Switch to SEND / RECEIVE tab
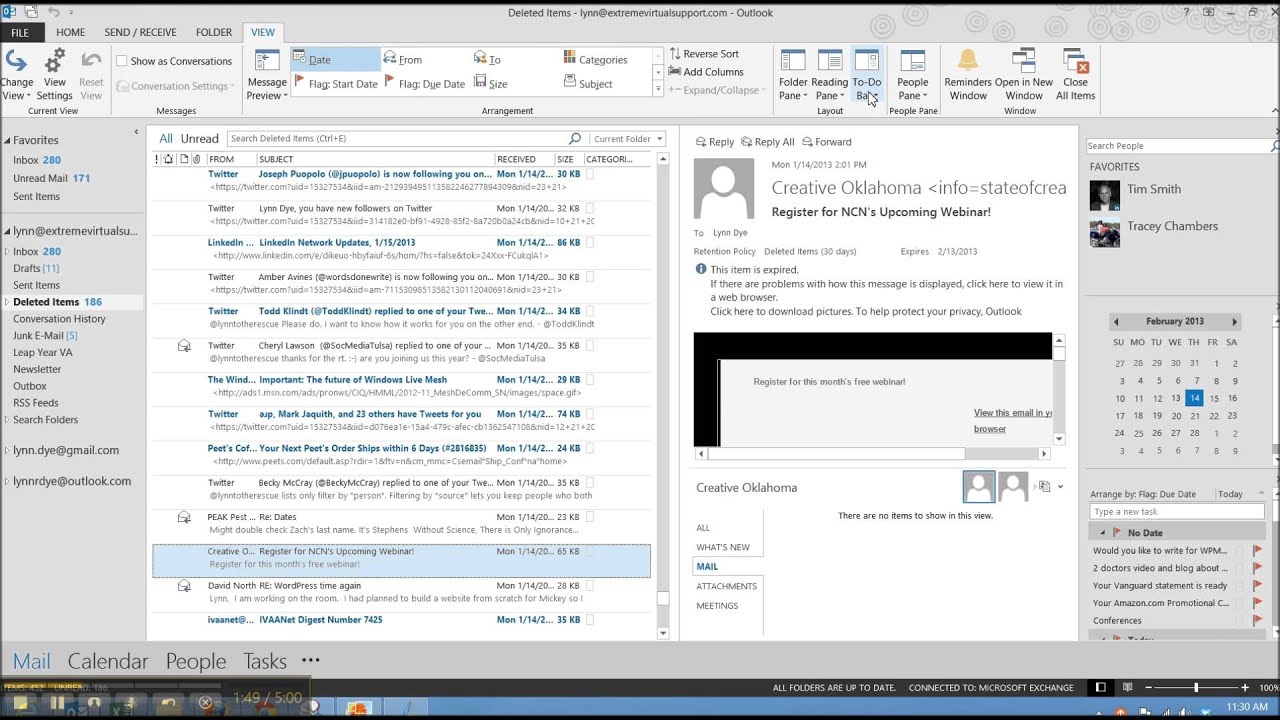 click(140, 32)
